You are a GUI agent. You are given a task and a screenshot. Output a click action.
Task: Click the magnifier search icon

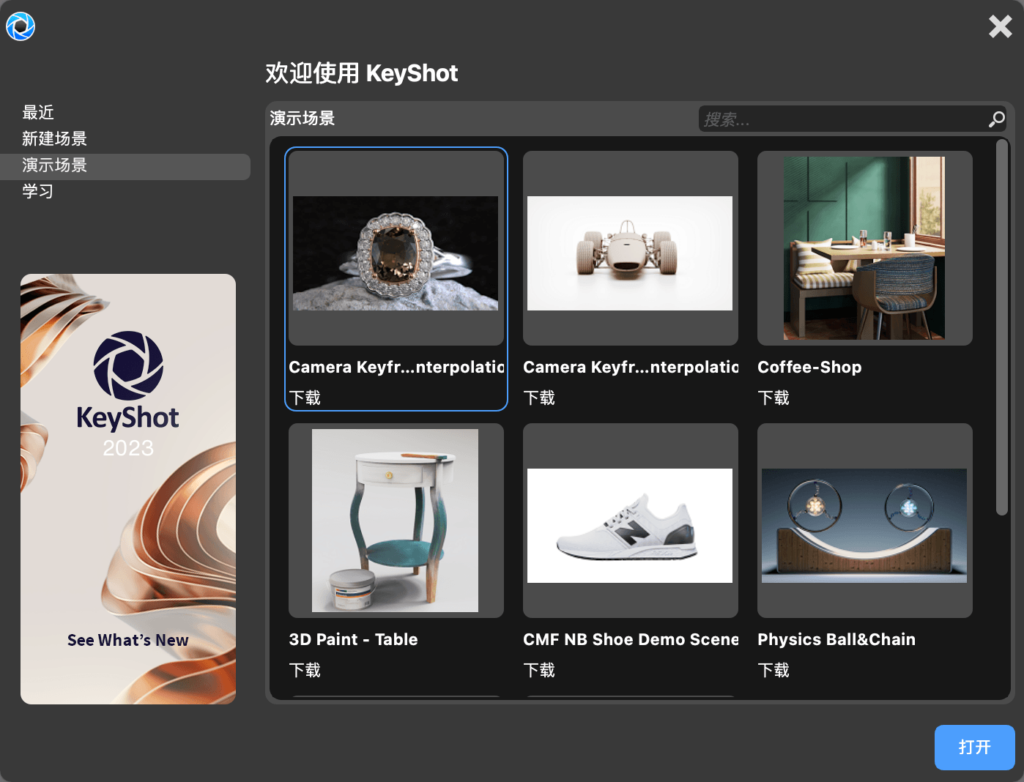pyautogui.click(x=997, y=119)
